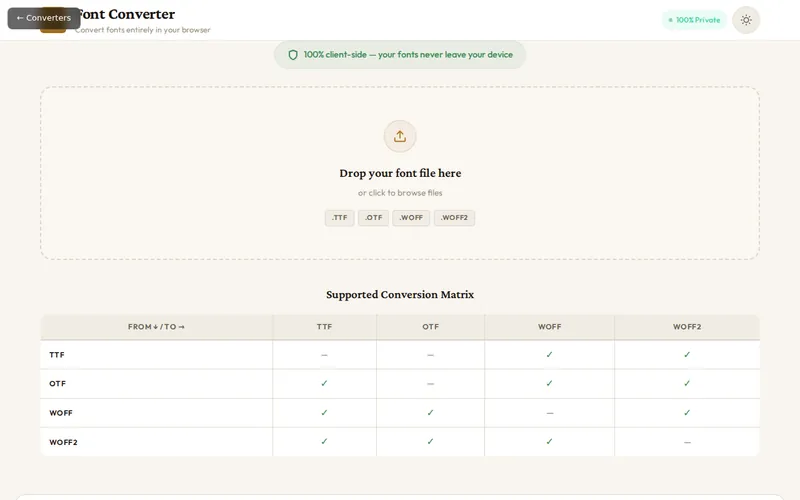The image size is (800, 500).
Task: Click checkmark for TTF to WOFF2
Action: pos(687,354)
